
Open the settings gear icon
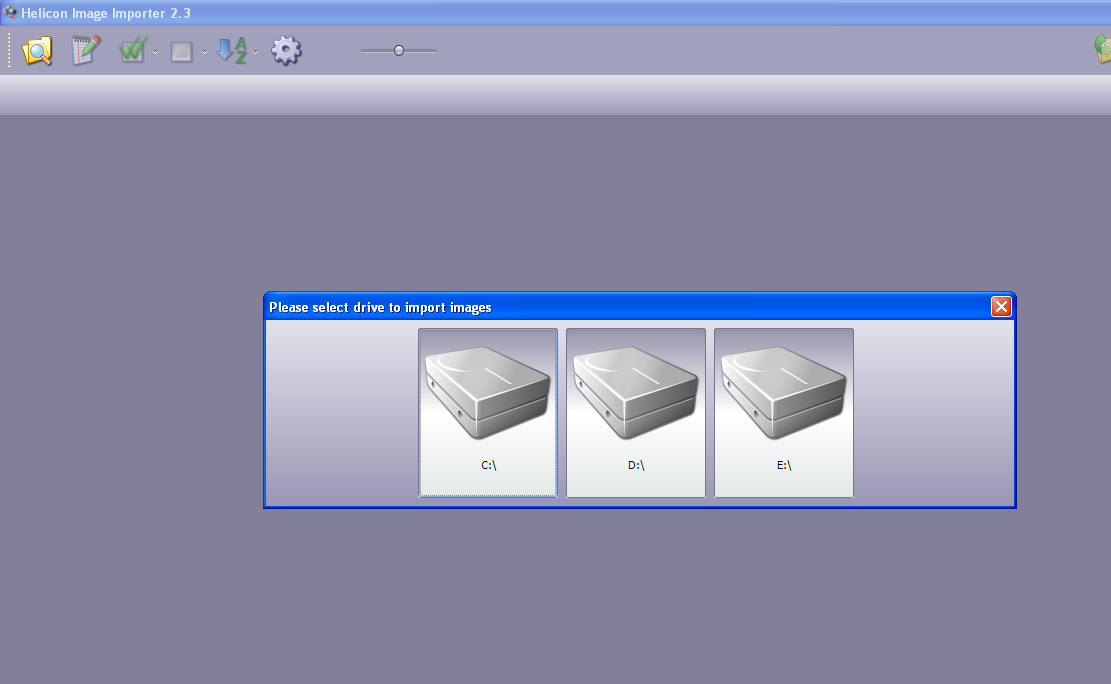coord(286,51)
